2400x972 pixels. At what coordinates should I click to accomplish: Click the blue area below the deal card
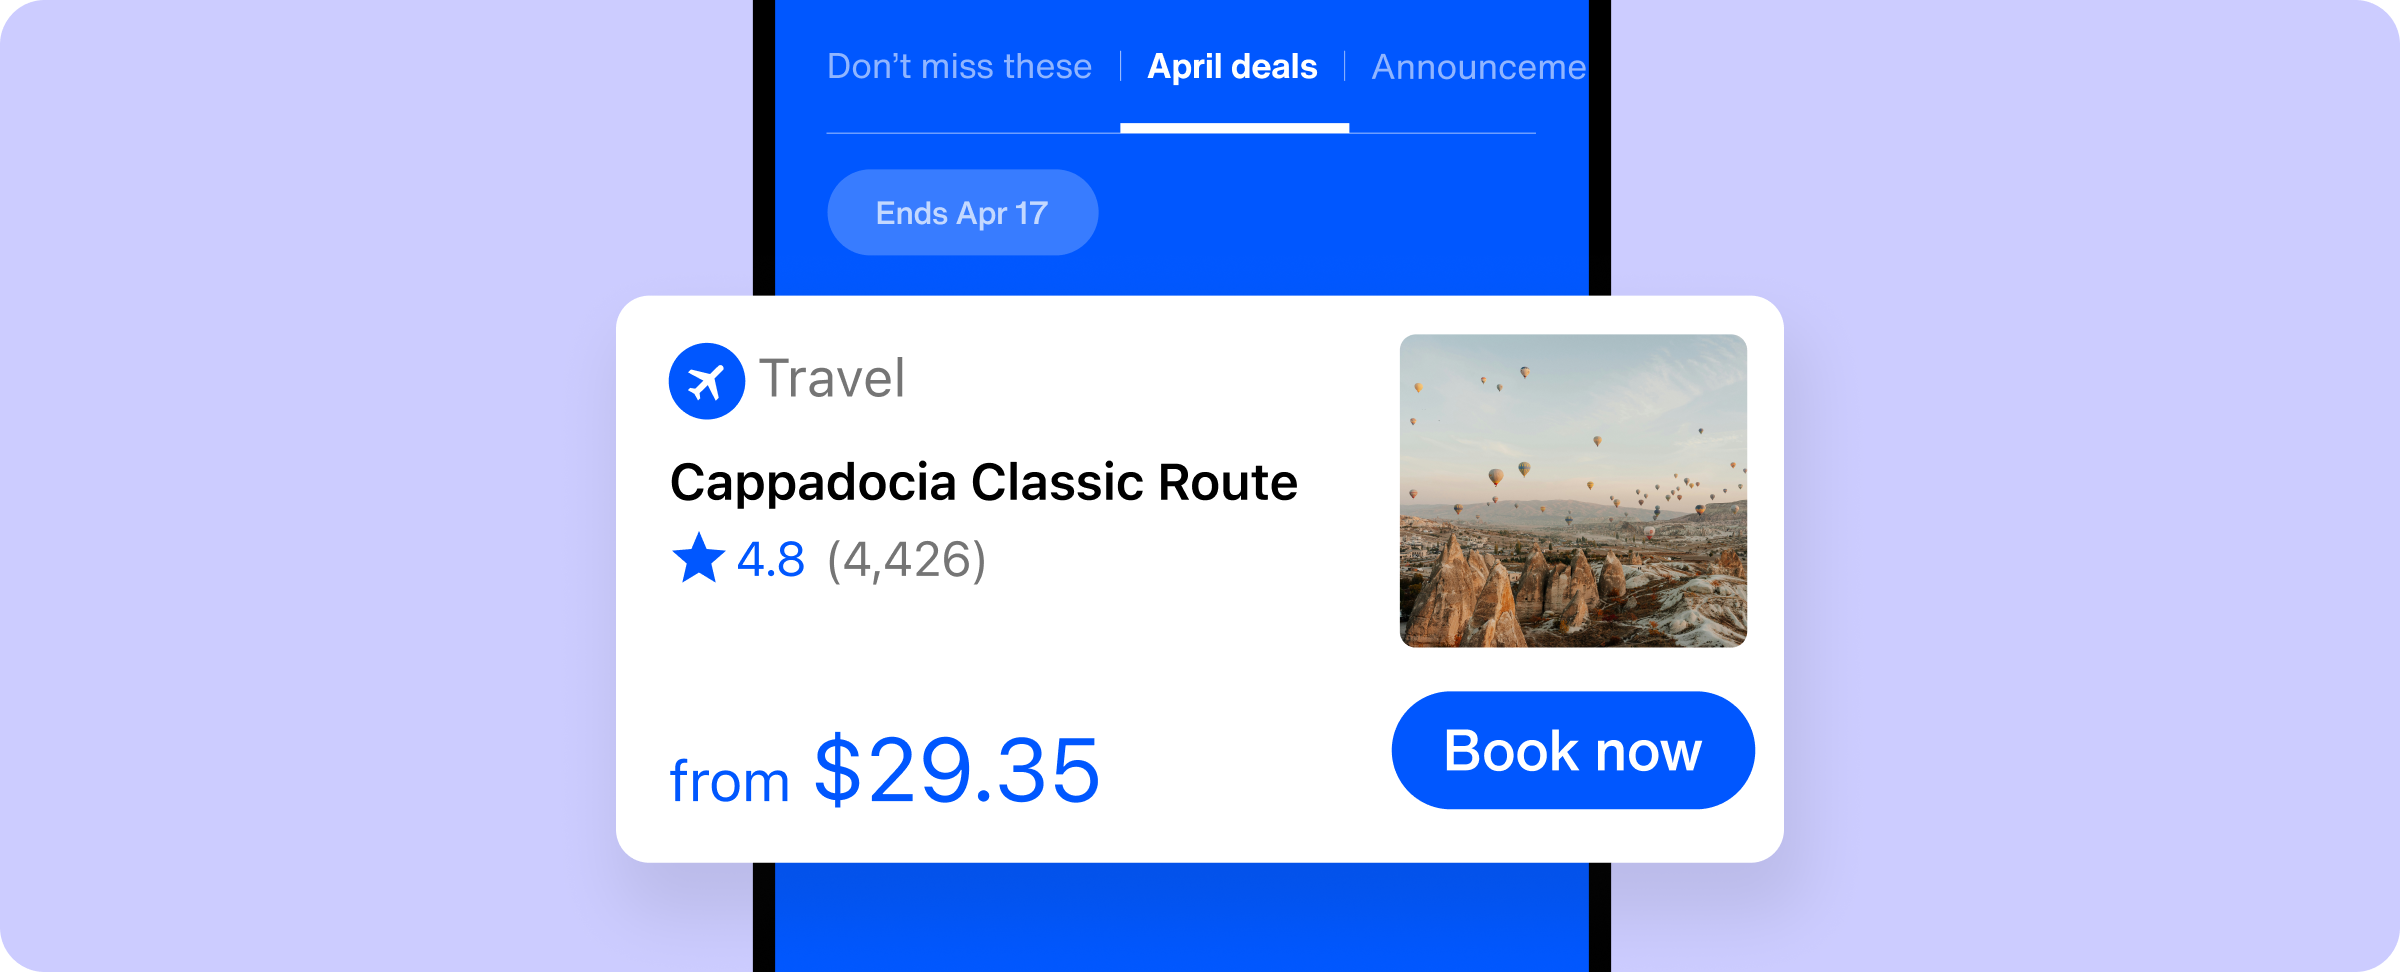click(1182, 917)
